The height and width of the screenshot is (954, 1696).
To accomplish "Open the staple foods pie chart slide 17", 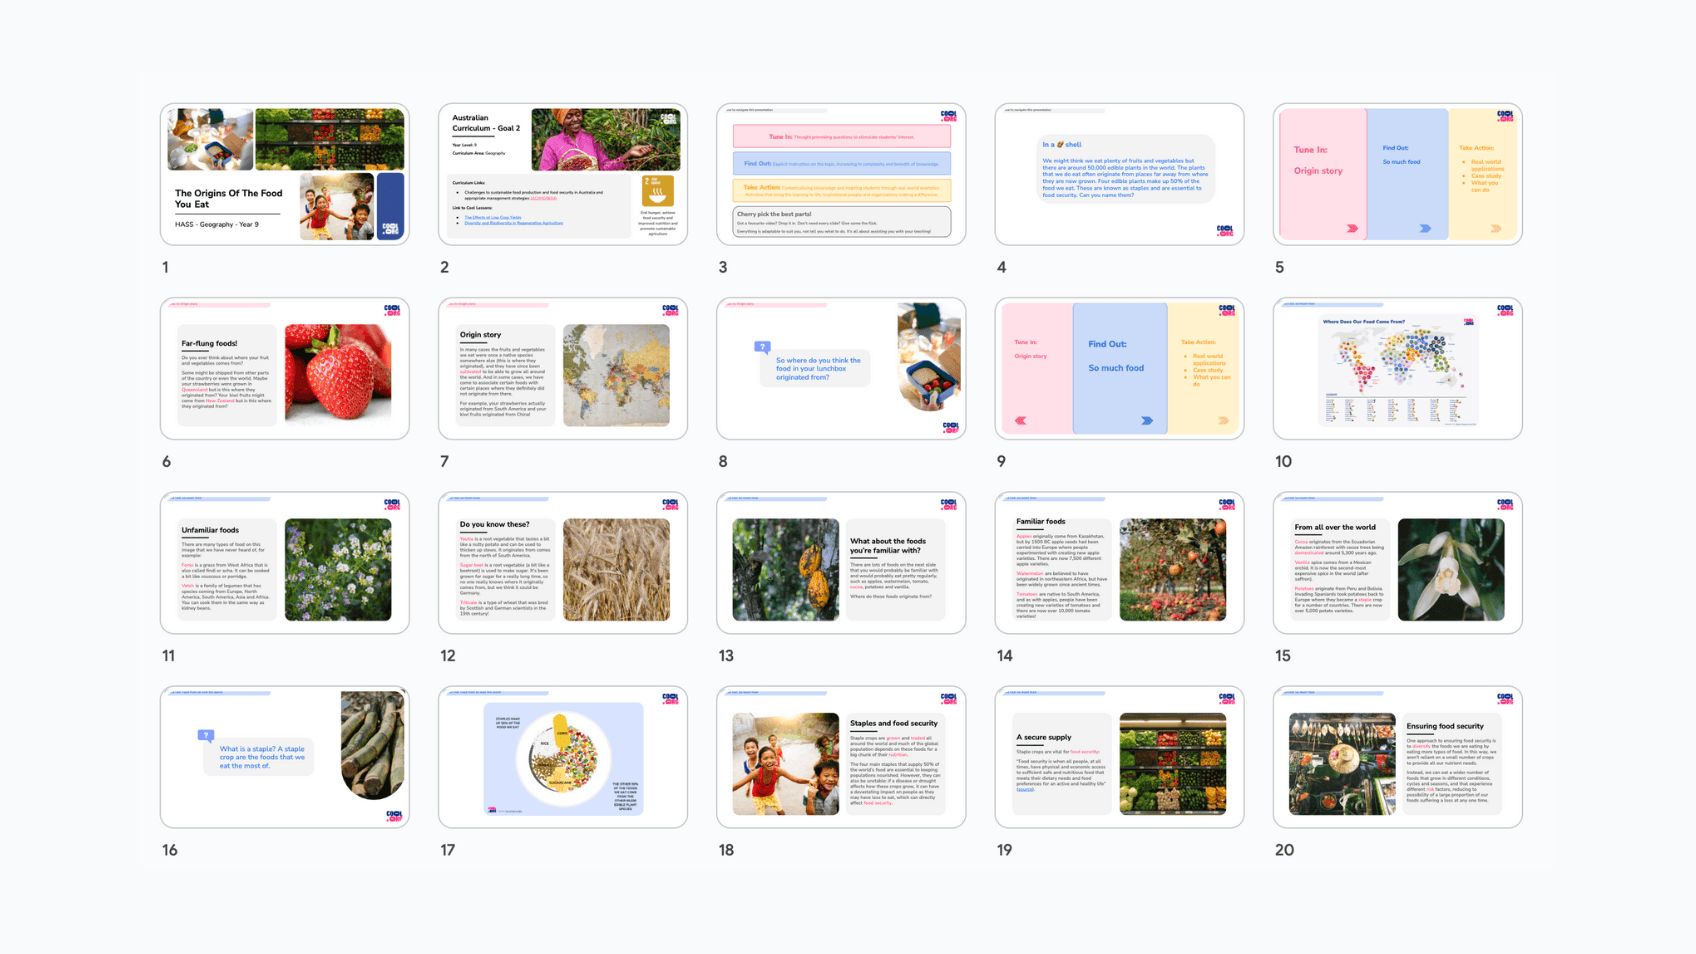I will (x=563, y=757).
